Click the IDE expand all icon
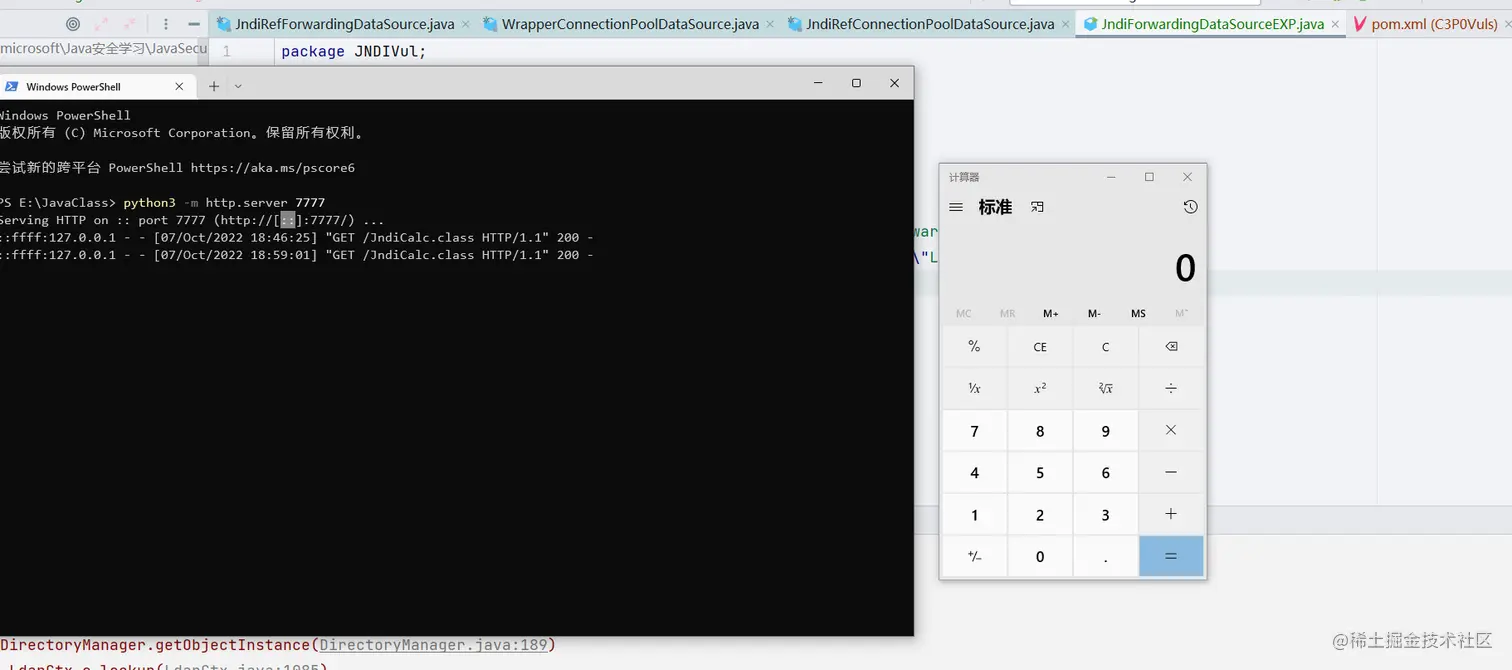This screenshot has height=670, width=1512. click(102, 24)
